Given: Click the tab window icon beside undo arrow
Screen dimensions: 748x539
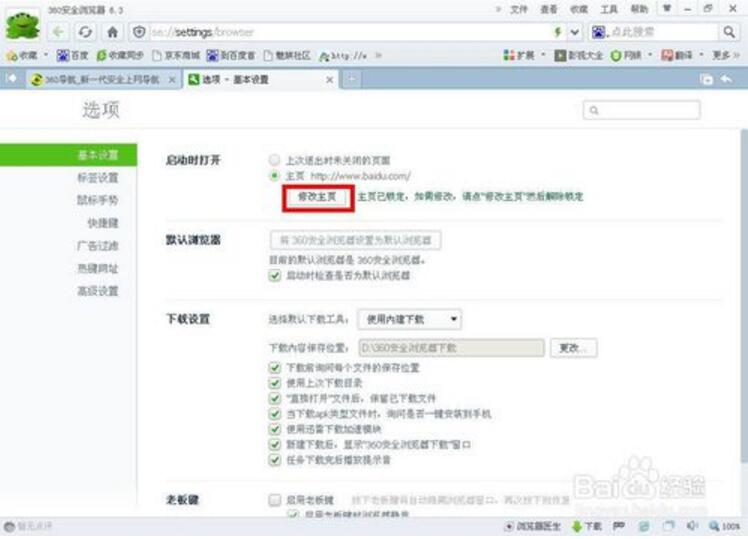Looking at the screenshot, I should [706, 80].
